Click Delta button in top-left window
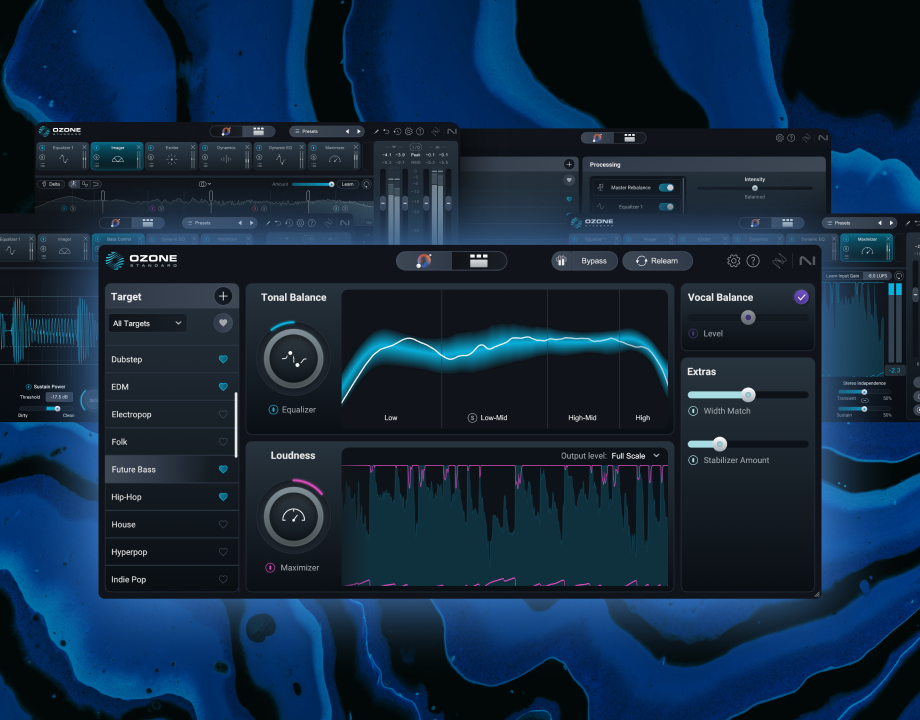 pyautogui.click(x=51, y=184)
